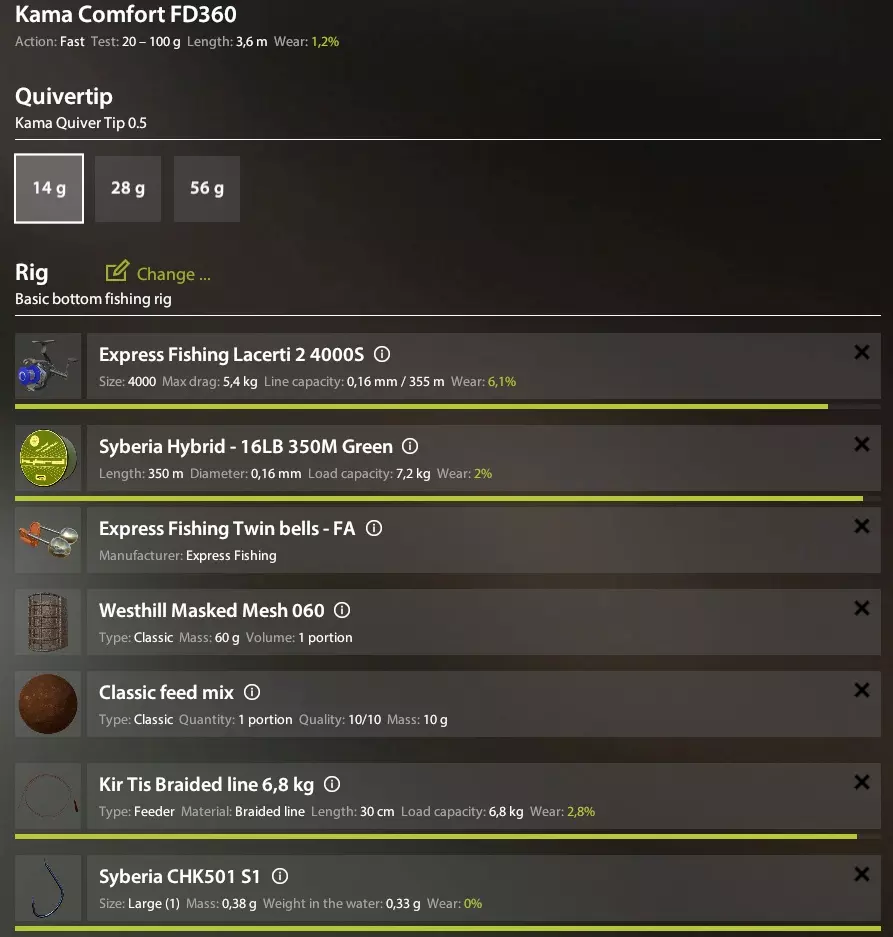Show details icon for Kir Tis Braided line
The image size is (893, 937).
coord(332,784)
